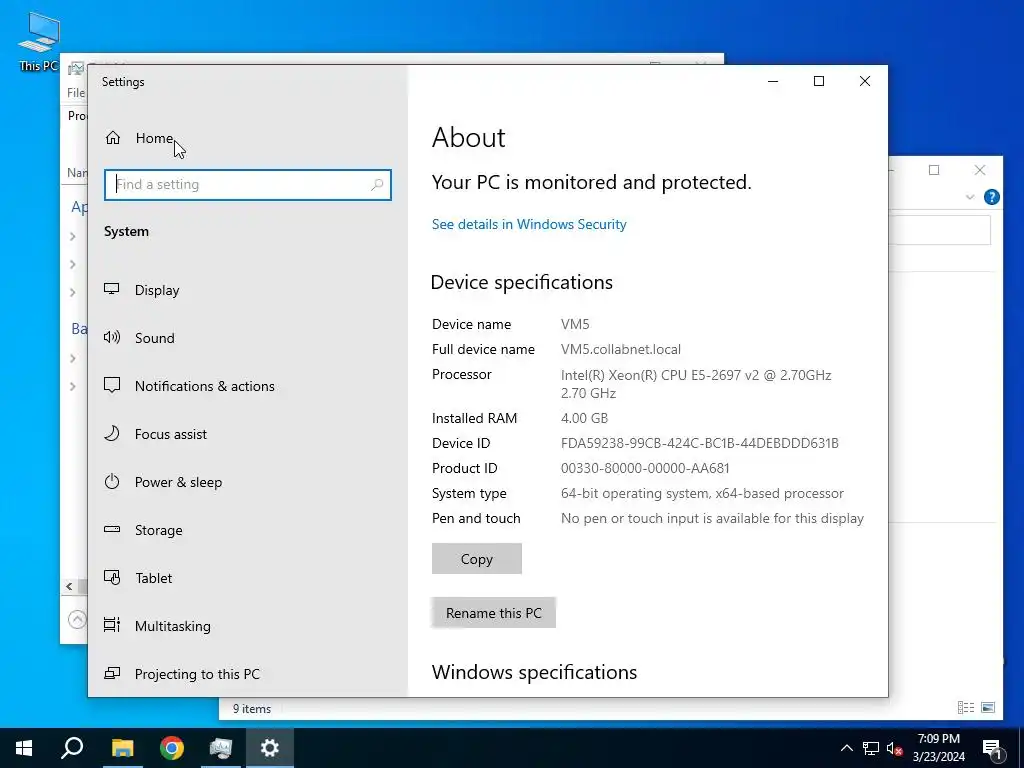
Task: Open Focus assist settings
Action: point(155,434)
